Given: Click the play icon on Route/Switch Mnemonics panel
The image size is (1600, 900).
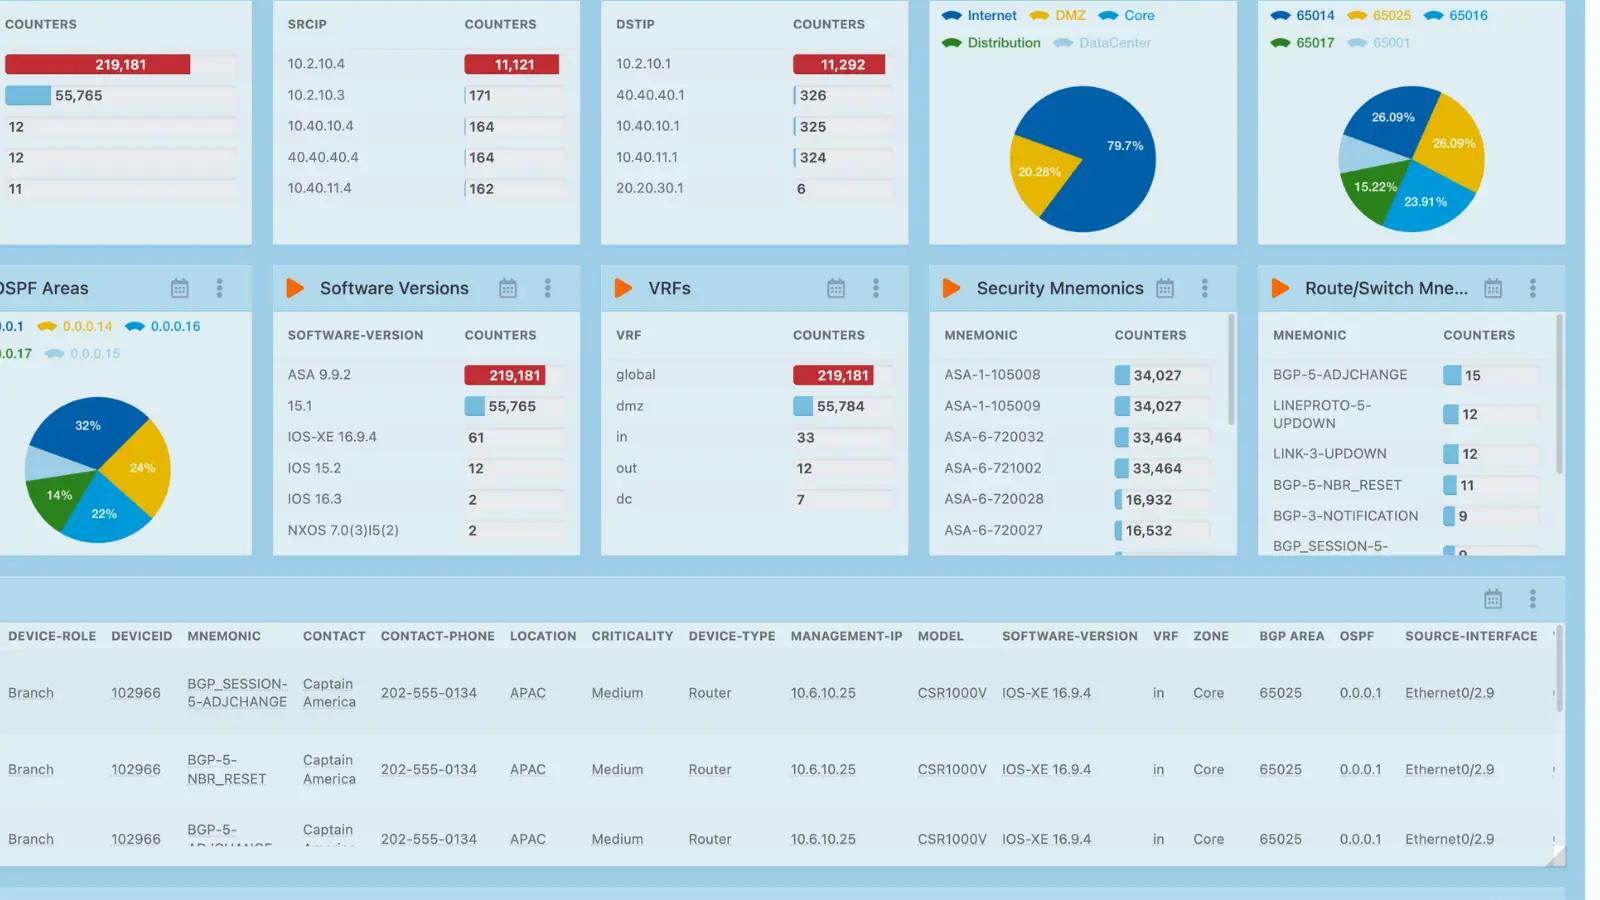Looking at the screenshot, I should tap(1280, 288).
